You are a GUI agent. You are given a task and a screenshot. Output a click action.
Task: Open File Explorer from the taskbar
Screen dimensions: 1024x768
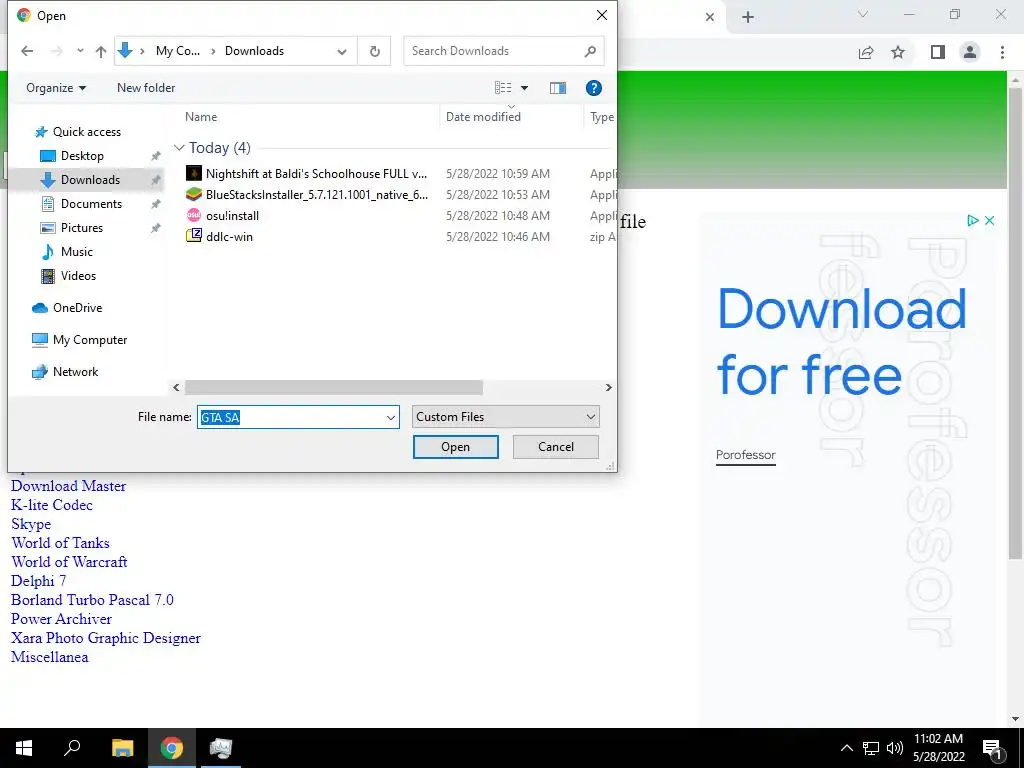[122, 748]
